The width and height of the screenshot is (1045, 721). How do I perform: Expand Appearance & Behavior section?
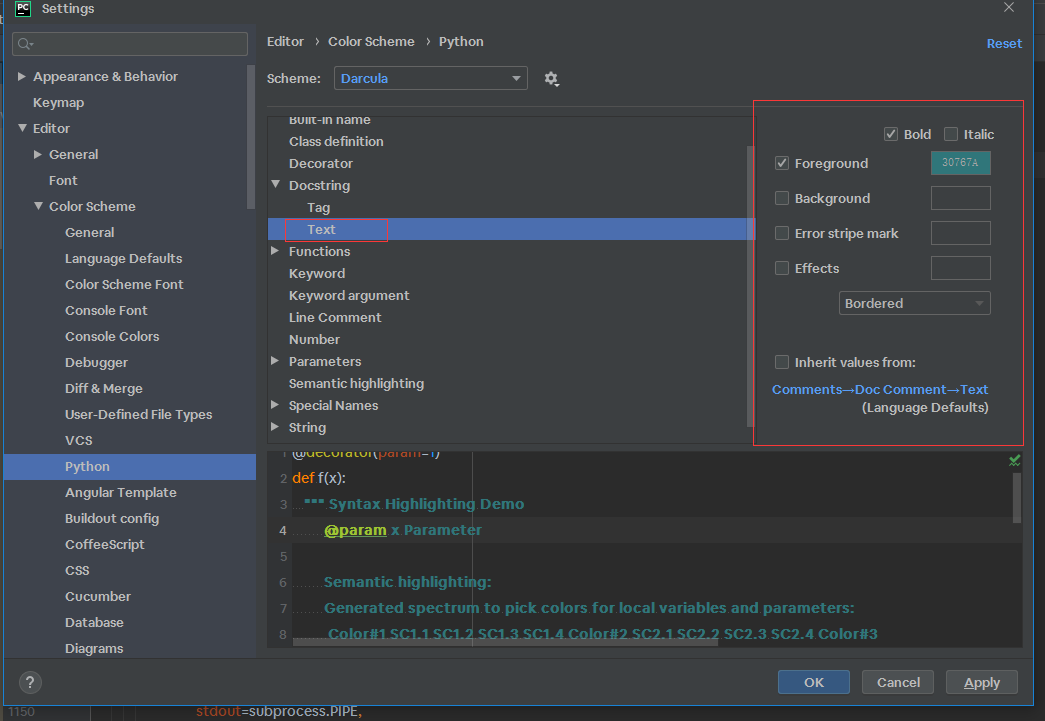(x=21, y=77)
